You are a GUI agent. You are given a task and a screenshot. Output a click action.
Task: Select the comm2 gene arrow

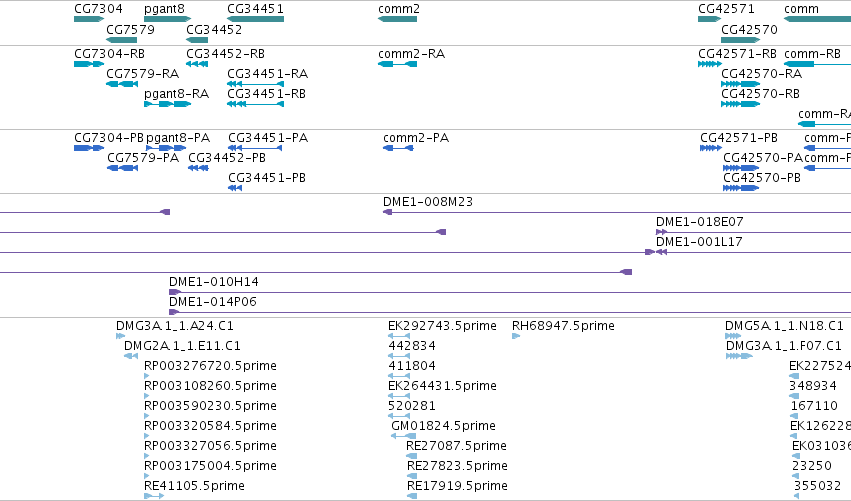pos(397,19)
